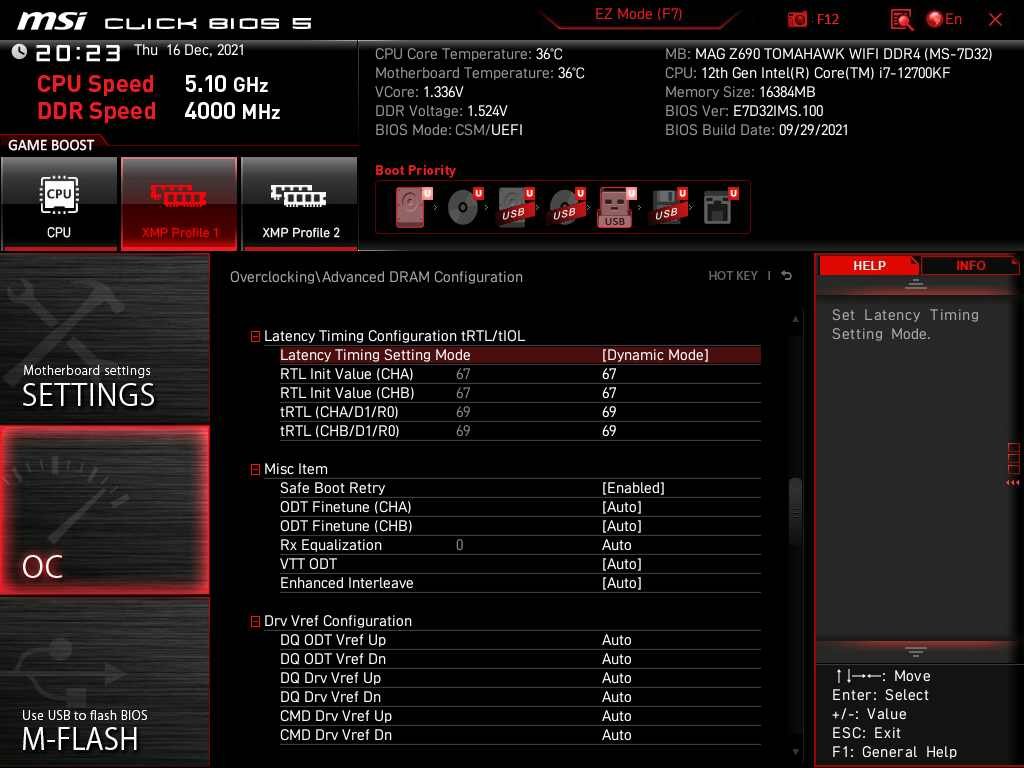Enable CPU Game Boost button
Screen dimensions: 1024x768
pos(59,204)
